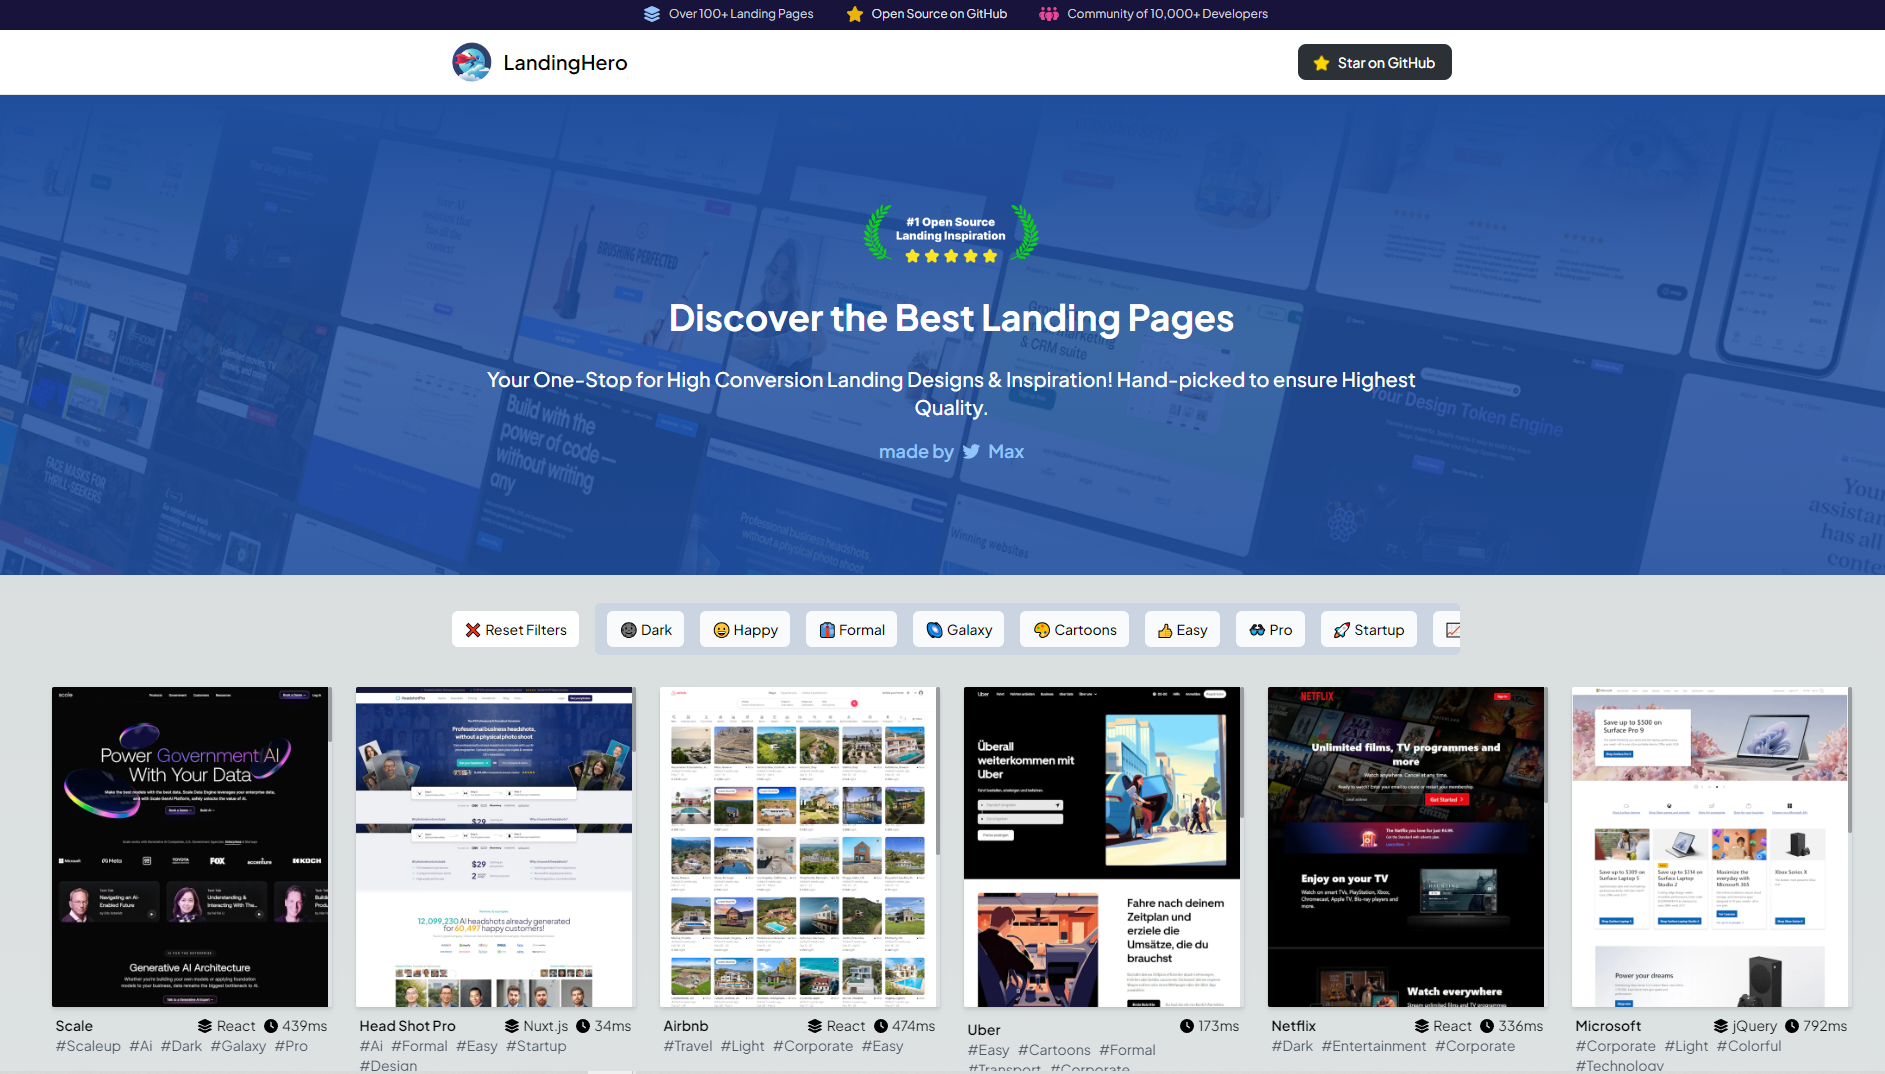Screen dimensions: 1885x1074
Task: Open the Netflix landing page thumbnail
Action: point(1406,847)
